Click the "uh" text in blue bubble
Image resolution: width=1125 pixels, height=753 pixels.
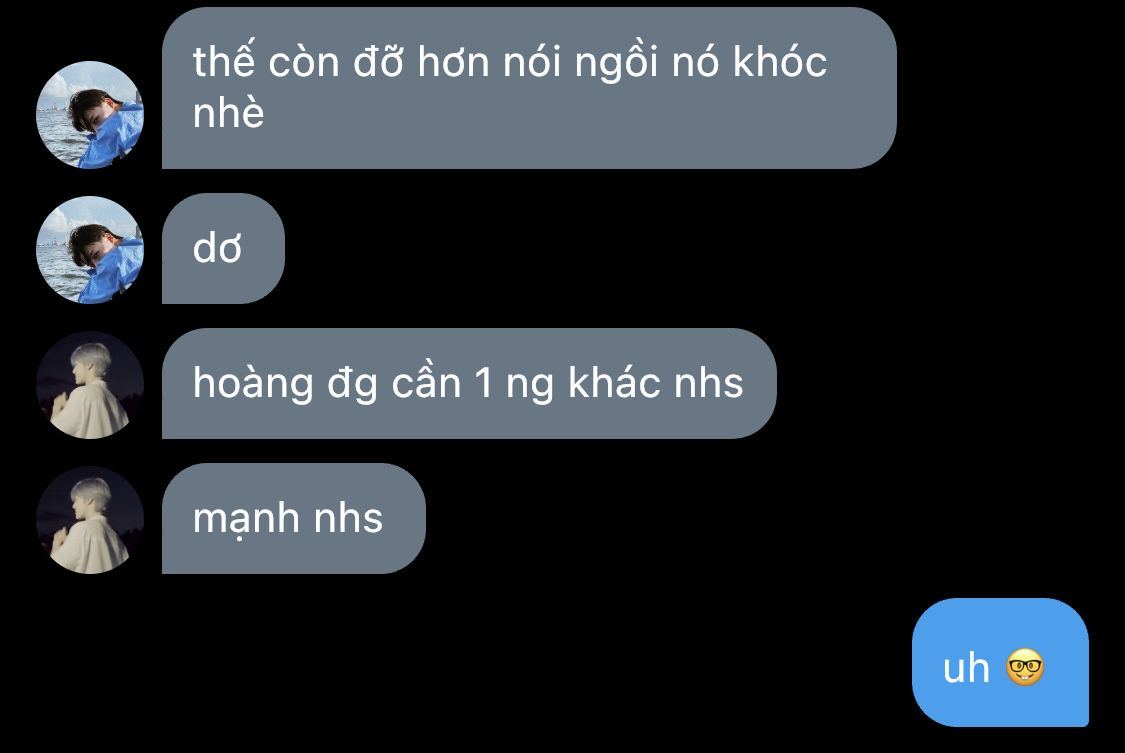(966, 668)
